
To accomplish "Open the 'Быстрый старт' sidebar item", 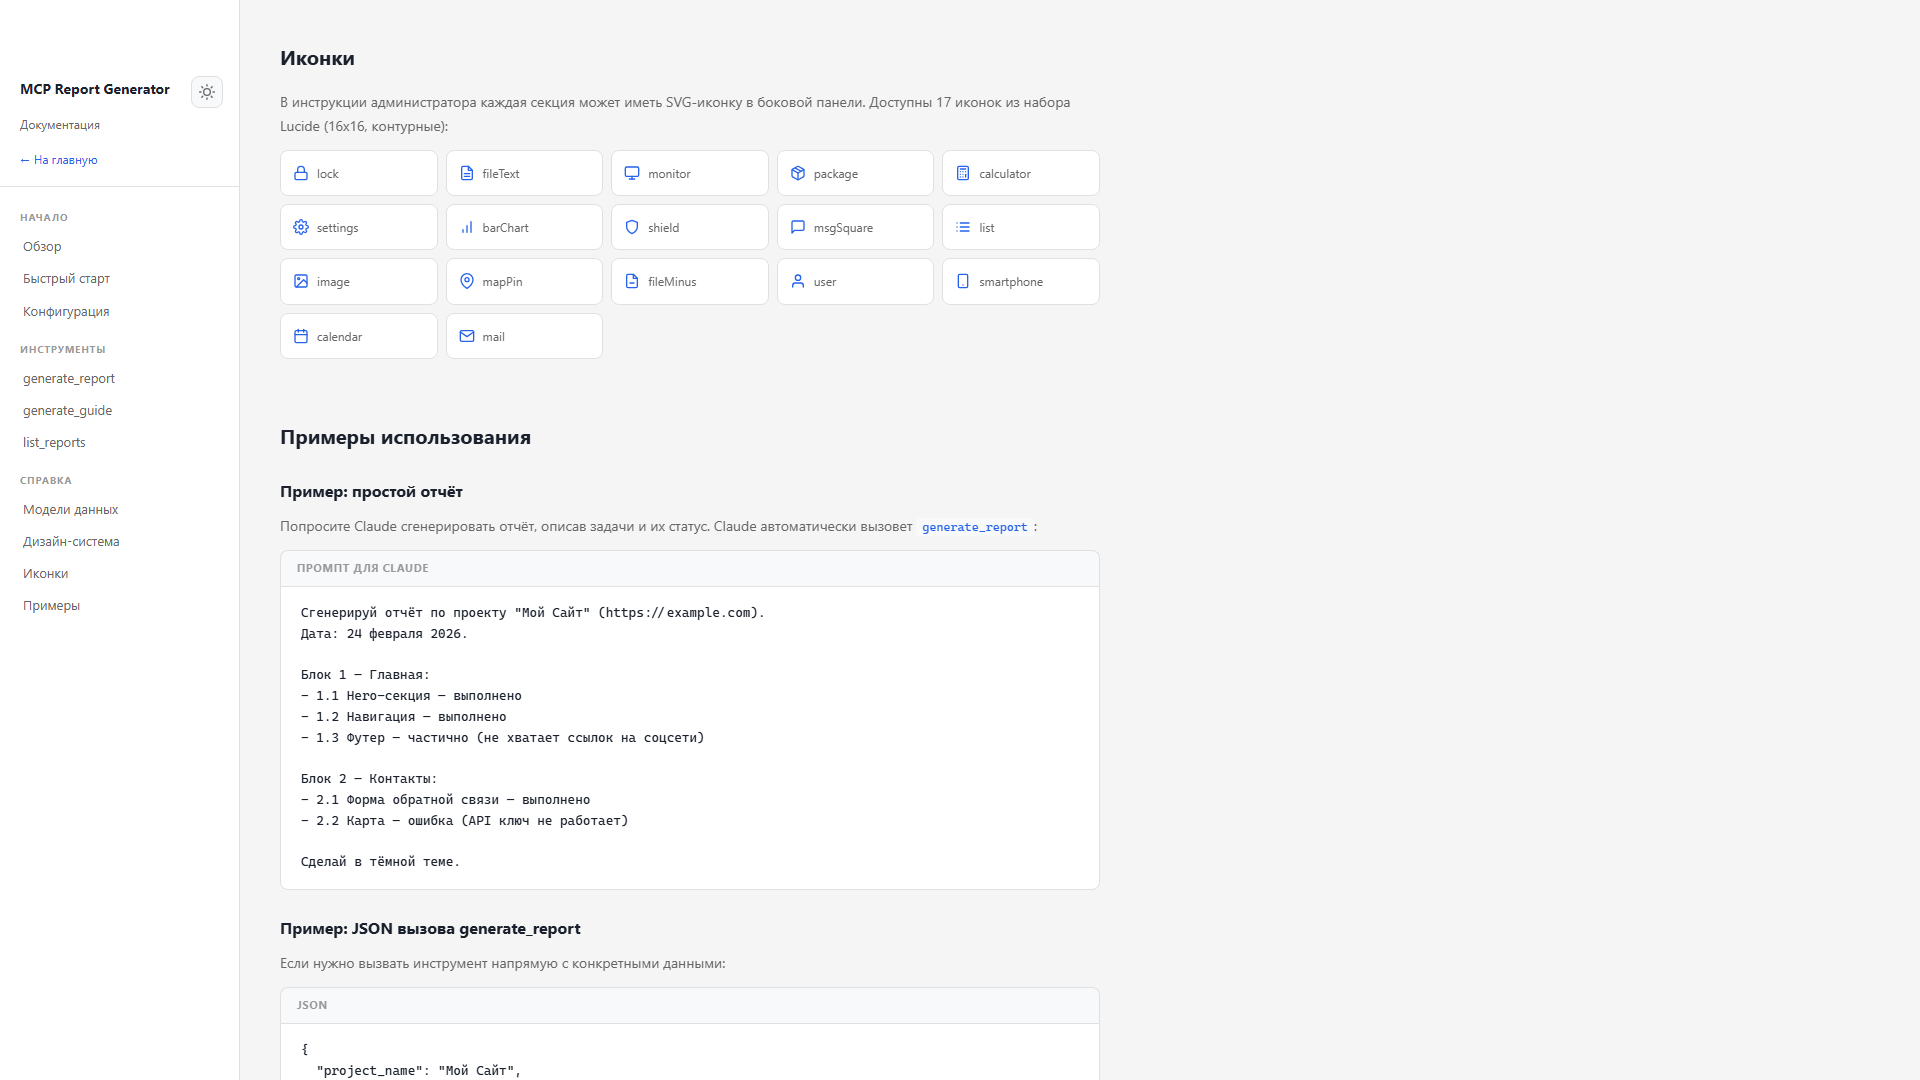I will point(66,279).
